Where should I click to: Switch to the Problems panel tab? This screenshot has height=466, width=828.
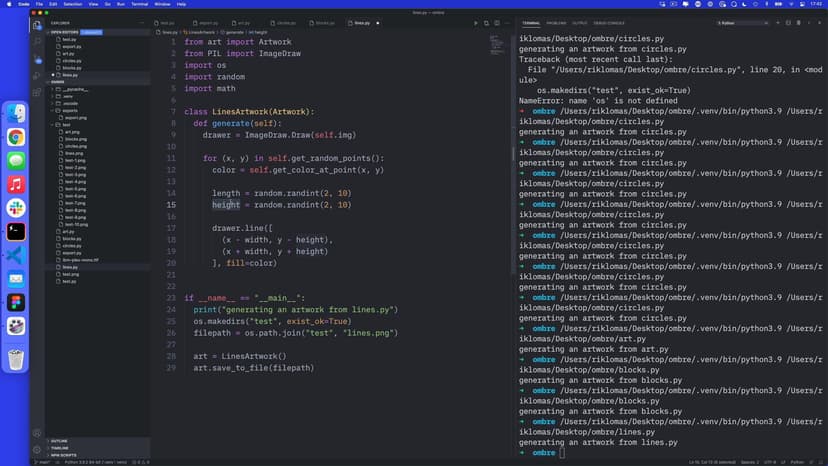pyautogui.click(x=556, y=22)
